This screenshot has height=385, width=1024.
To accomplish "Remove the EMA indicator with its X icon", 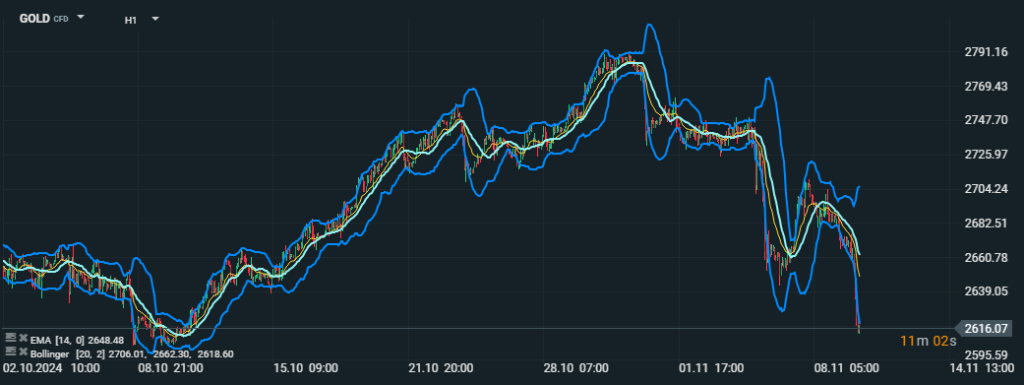I will [x=23, y=338].
